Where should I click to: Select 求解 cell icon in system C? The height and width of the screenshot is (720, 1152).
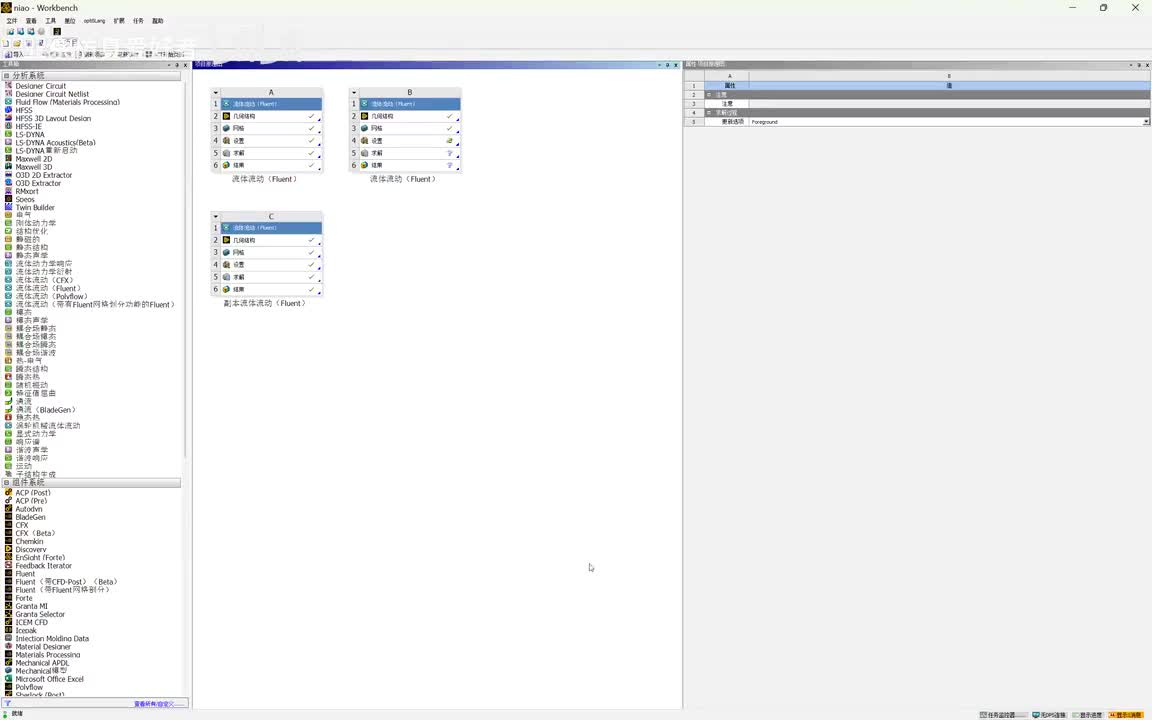pyautogui.click(x=226, y=277)
